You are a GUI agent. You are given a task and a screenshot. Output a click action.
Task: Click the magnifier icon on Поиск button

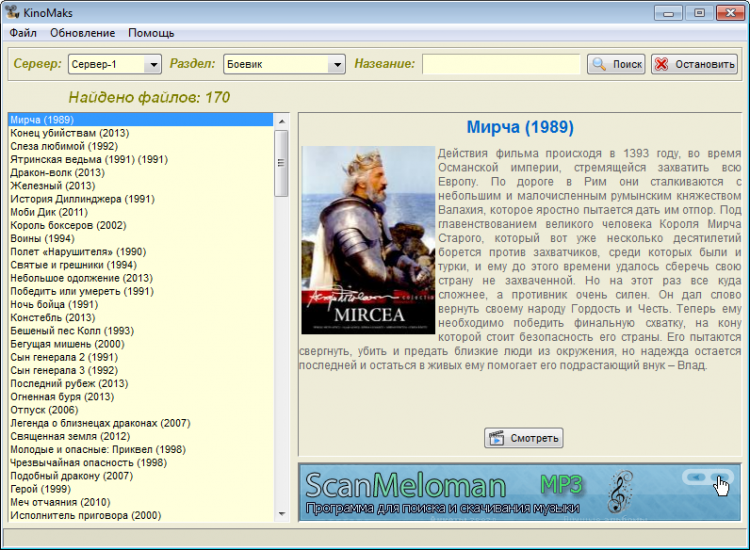(x=599, y=64)
